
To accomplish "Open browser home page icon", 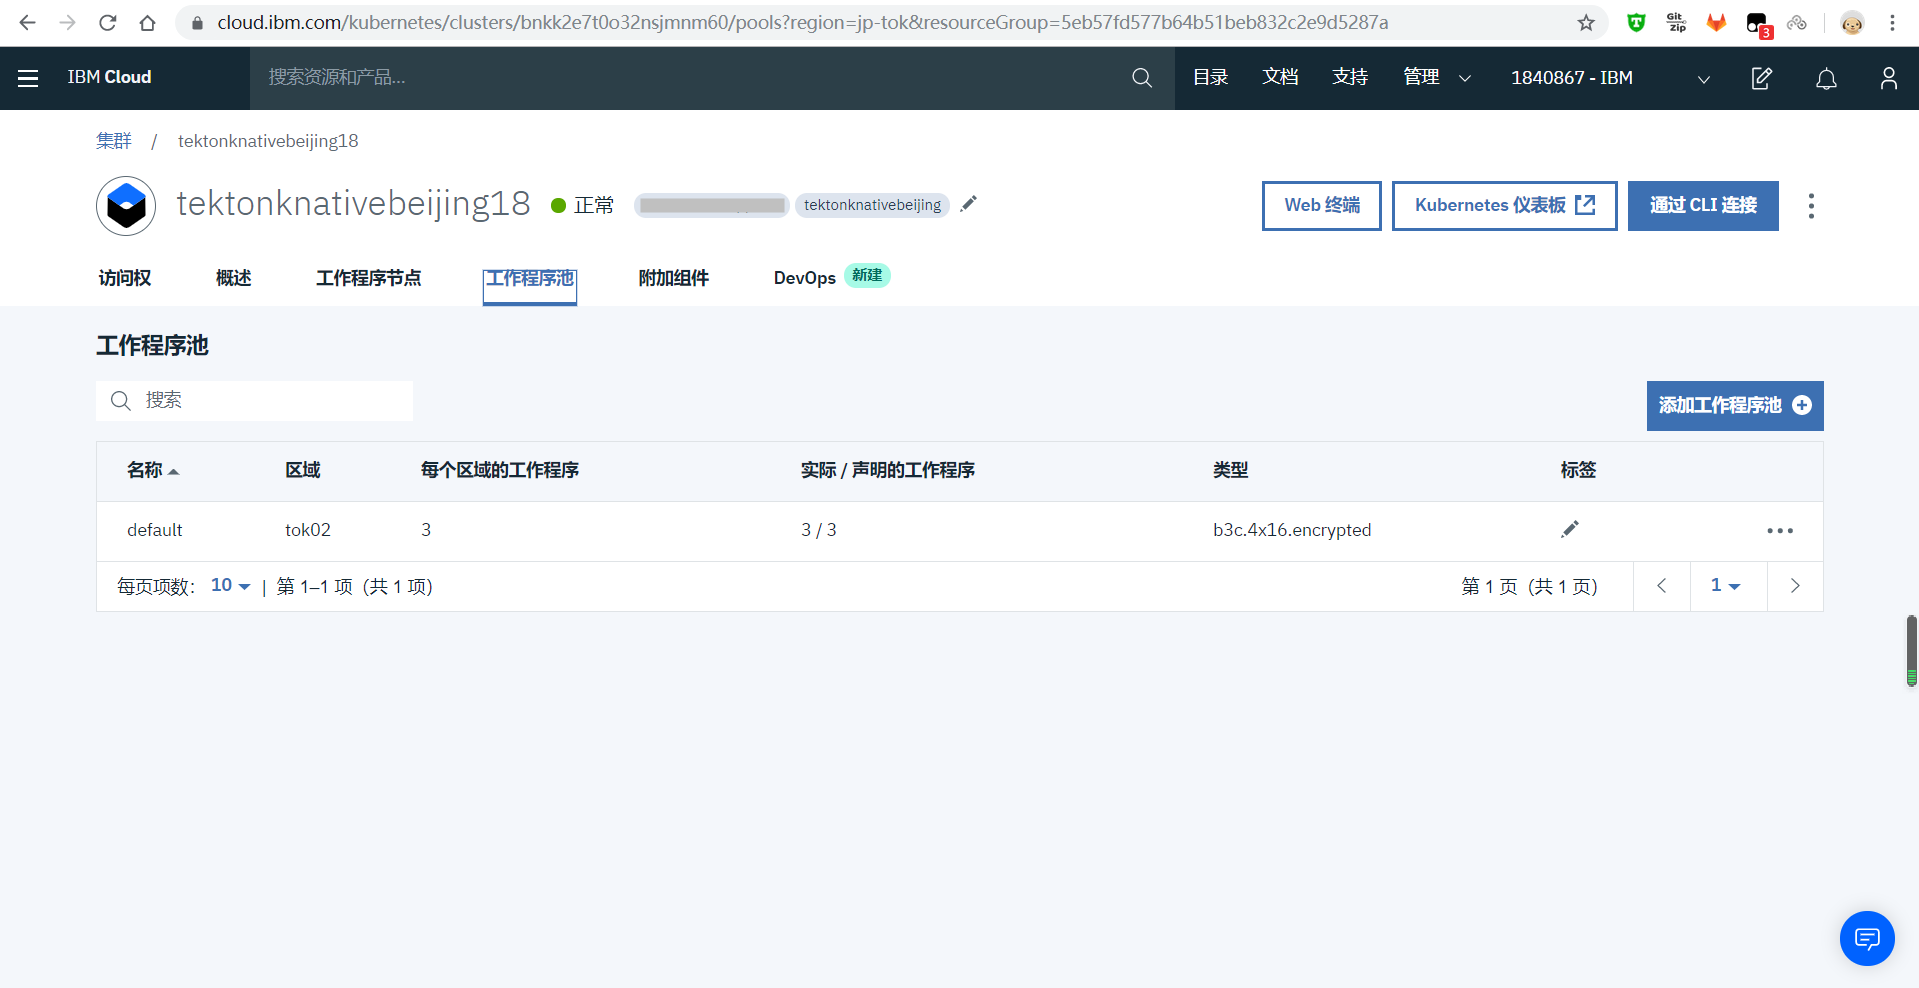I will (x=147, y=22).
